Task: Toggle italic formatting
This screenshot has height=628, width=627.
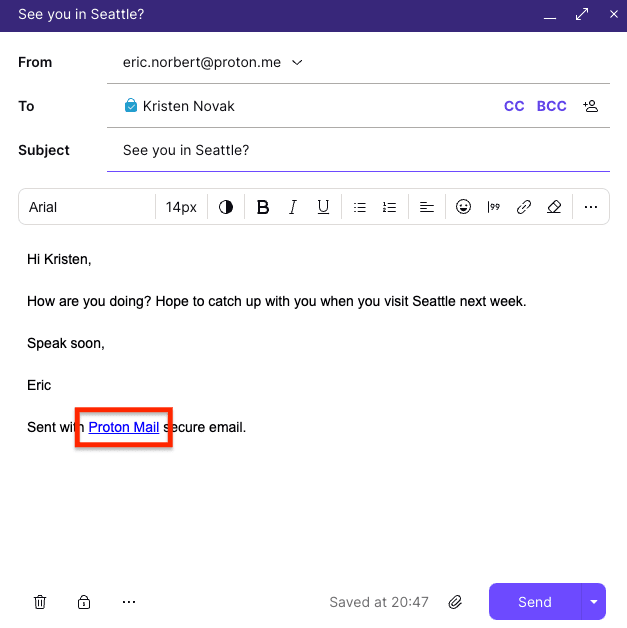Action: pyautogui.click(x=293, y=207)
